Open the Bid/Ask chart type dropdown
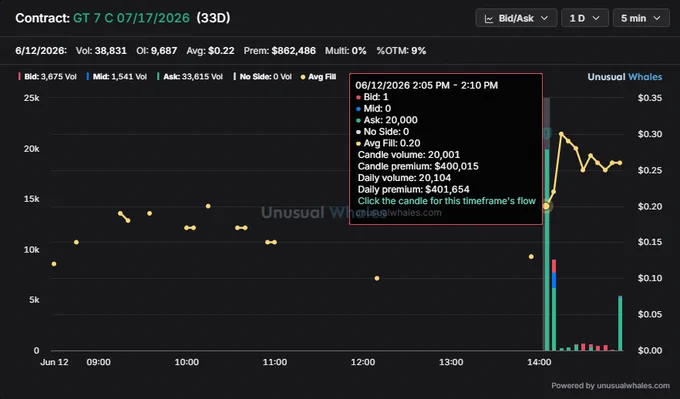This screenshot has width=680, height=399. click(x=516, y=18)
